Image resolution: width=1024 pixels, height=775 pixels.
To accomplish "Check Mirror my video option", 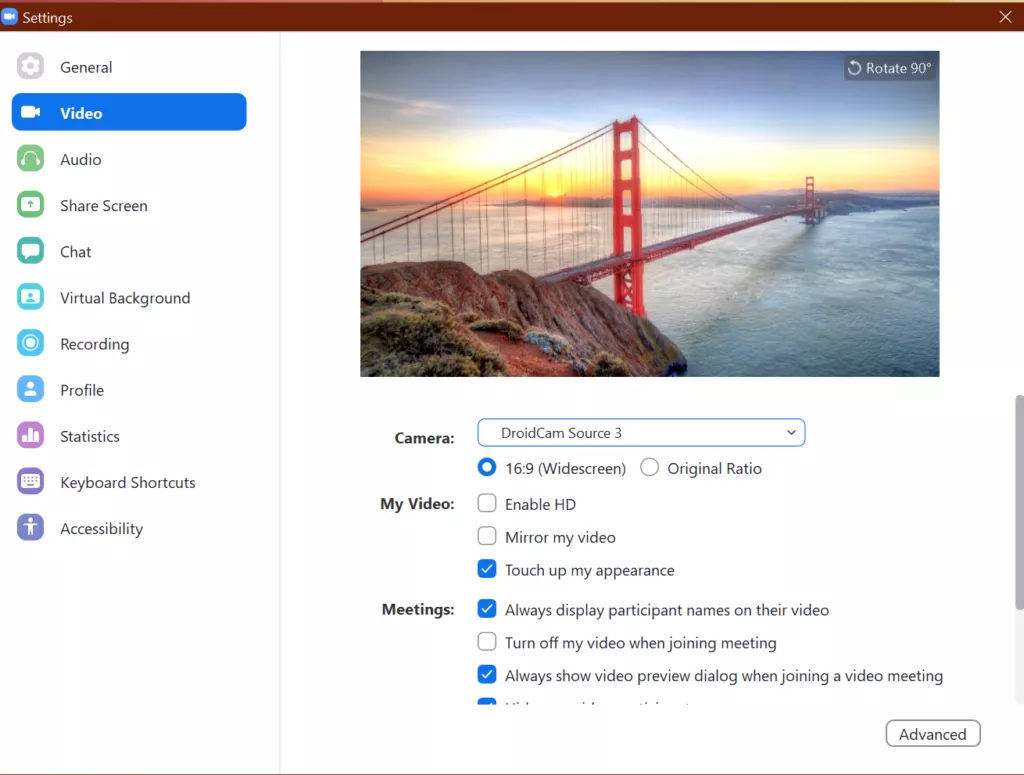I will 487,537.
